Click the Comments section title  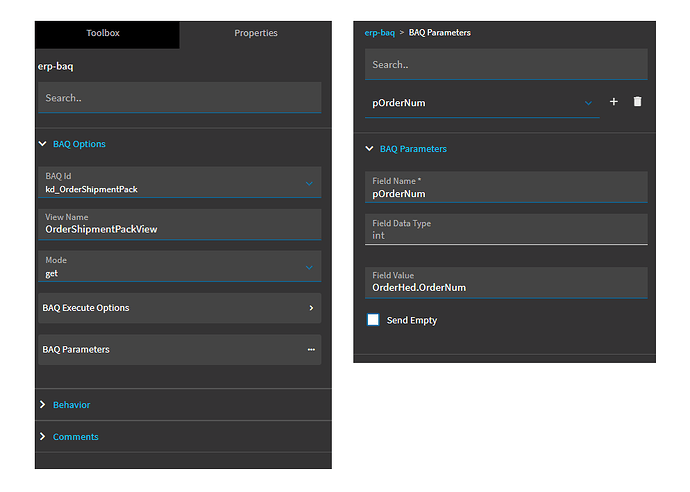(x=76, y=437)
